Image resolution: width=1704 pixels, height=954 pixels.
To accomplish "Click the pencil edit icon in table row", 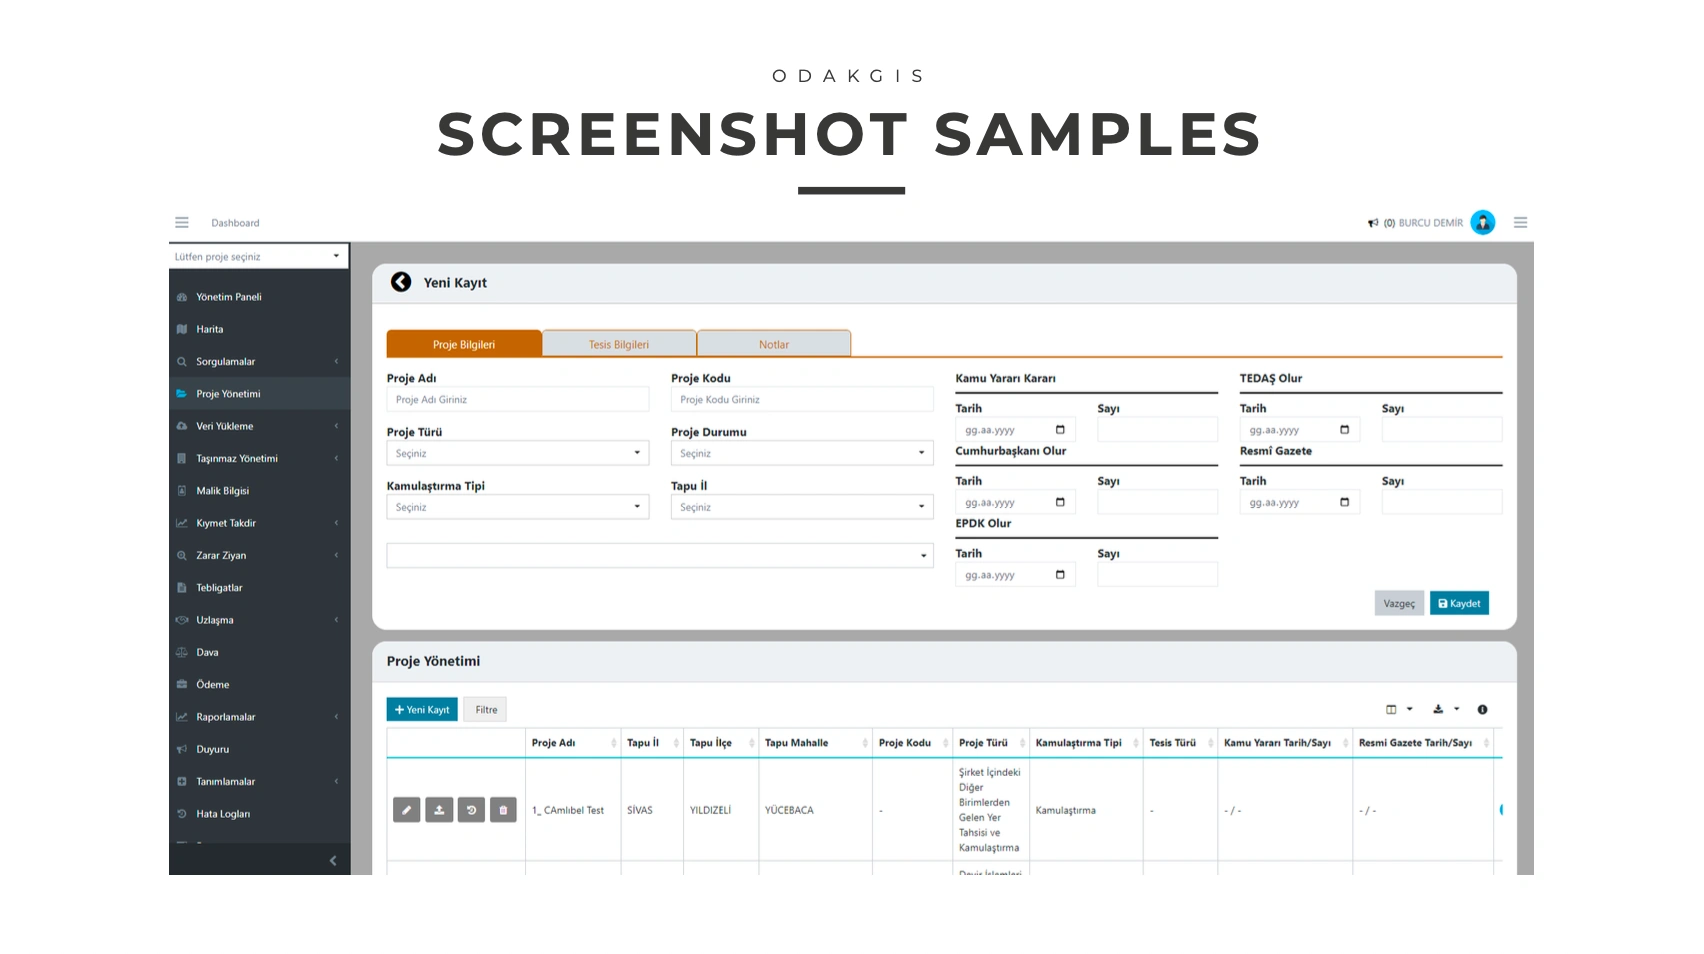I will 406,810.
